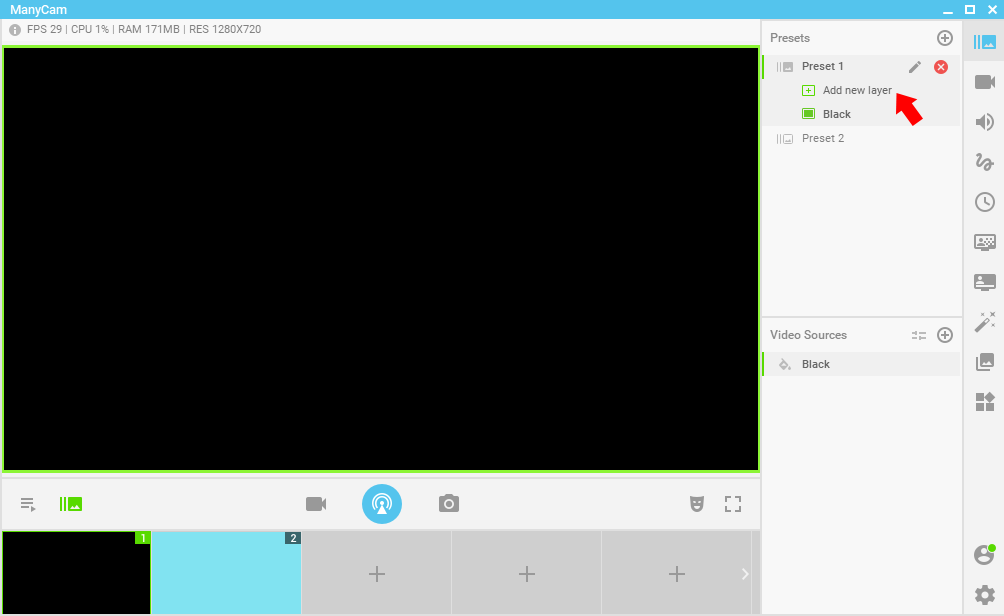The height and width of the screenshot is (616, 1004).
Task: Add a new video source
Action: click(x=944, y=335)
